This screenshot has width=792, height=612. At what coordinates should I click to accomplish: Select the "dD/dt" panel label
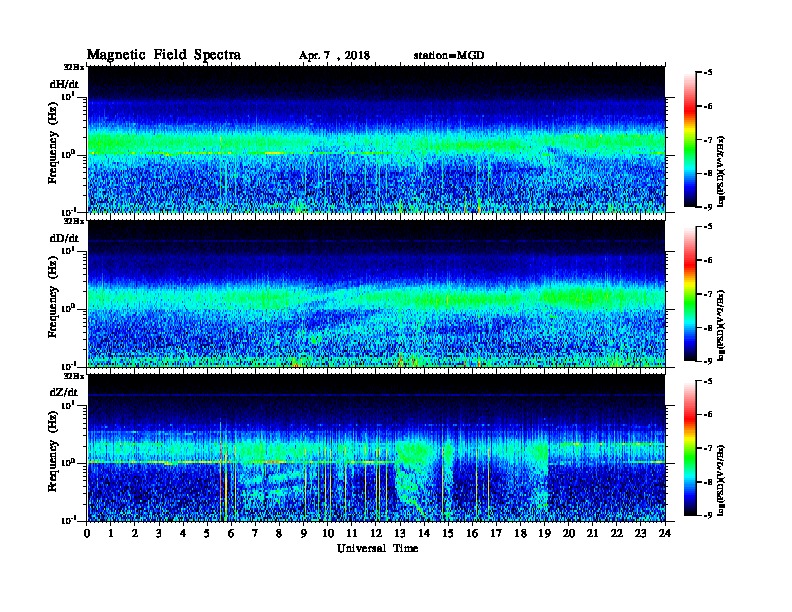(64, 238)
